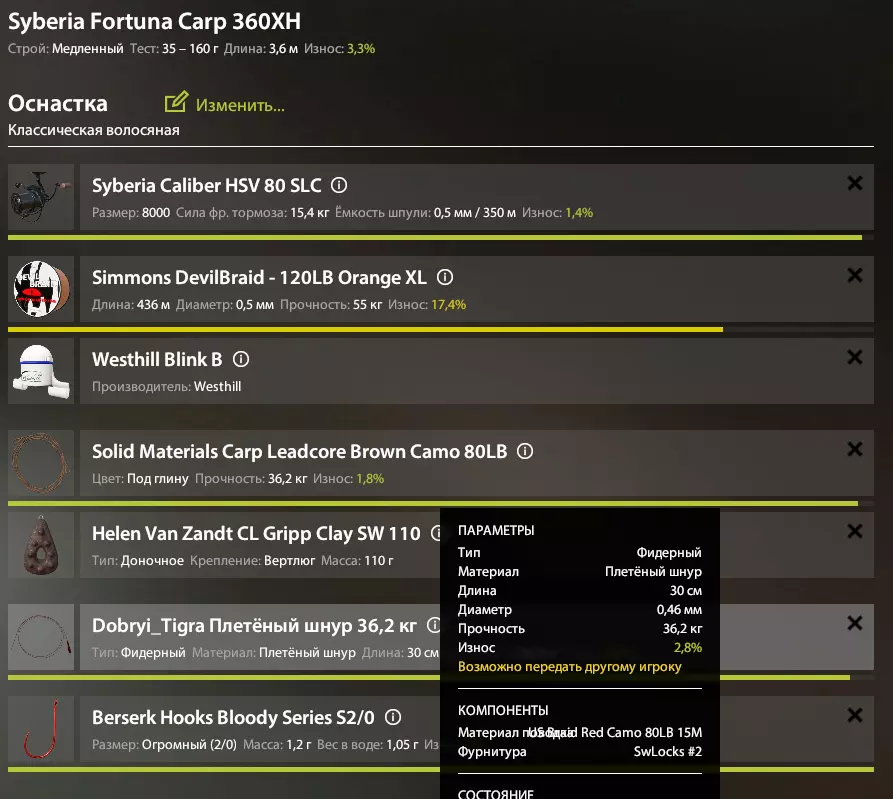Click the Производитель: Westhill text
The width and height of the screenshot is (893, 799).
pyautogui.click(x=166, y=387)
